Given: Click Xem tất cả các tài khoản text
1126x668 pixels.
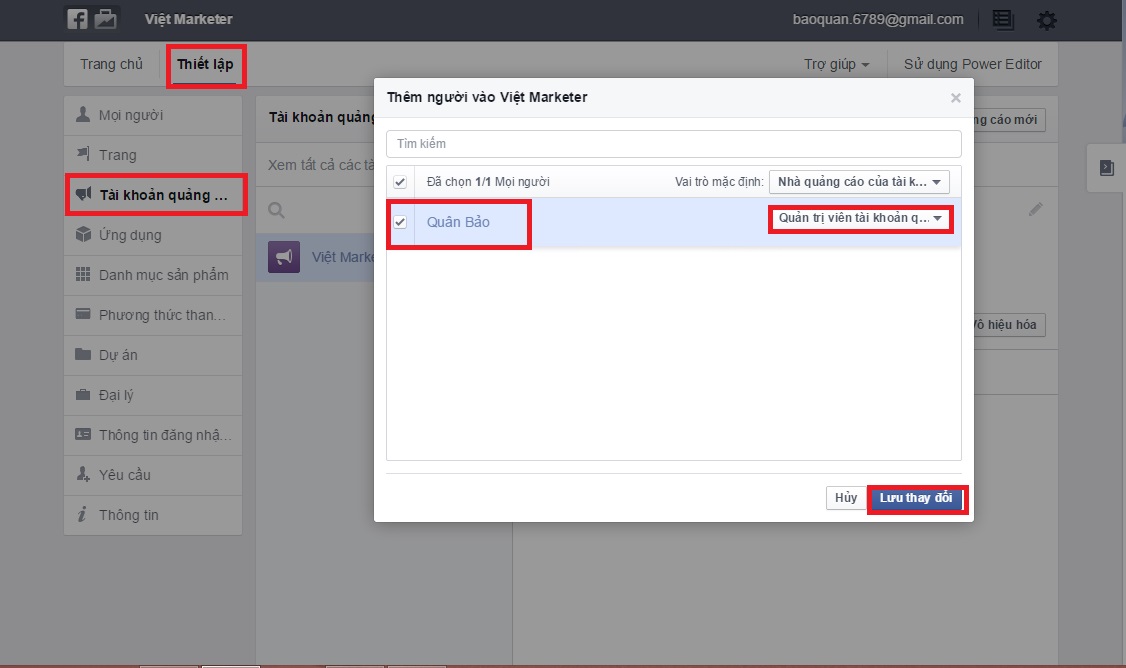Looking at the screenshot, I should (321, 165).
